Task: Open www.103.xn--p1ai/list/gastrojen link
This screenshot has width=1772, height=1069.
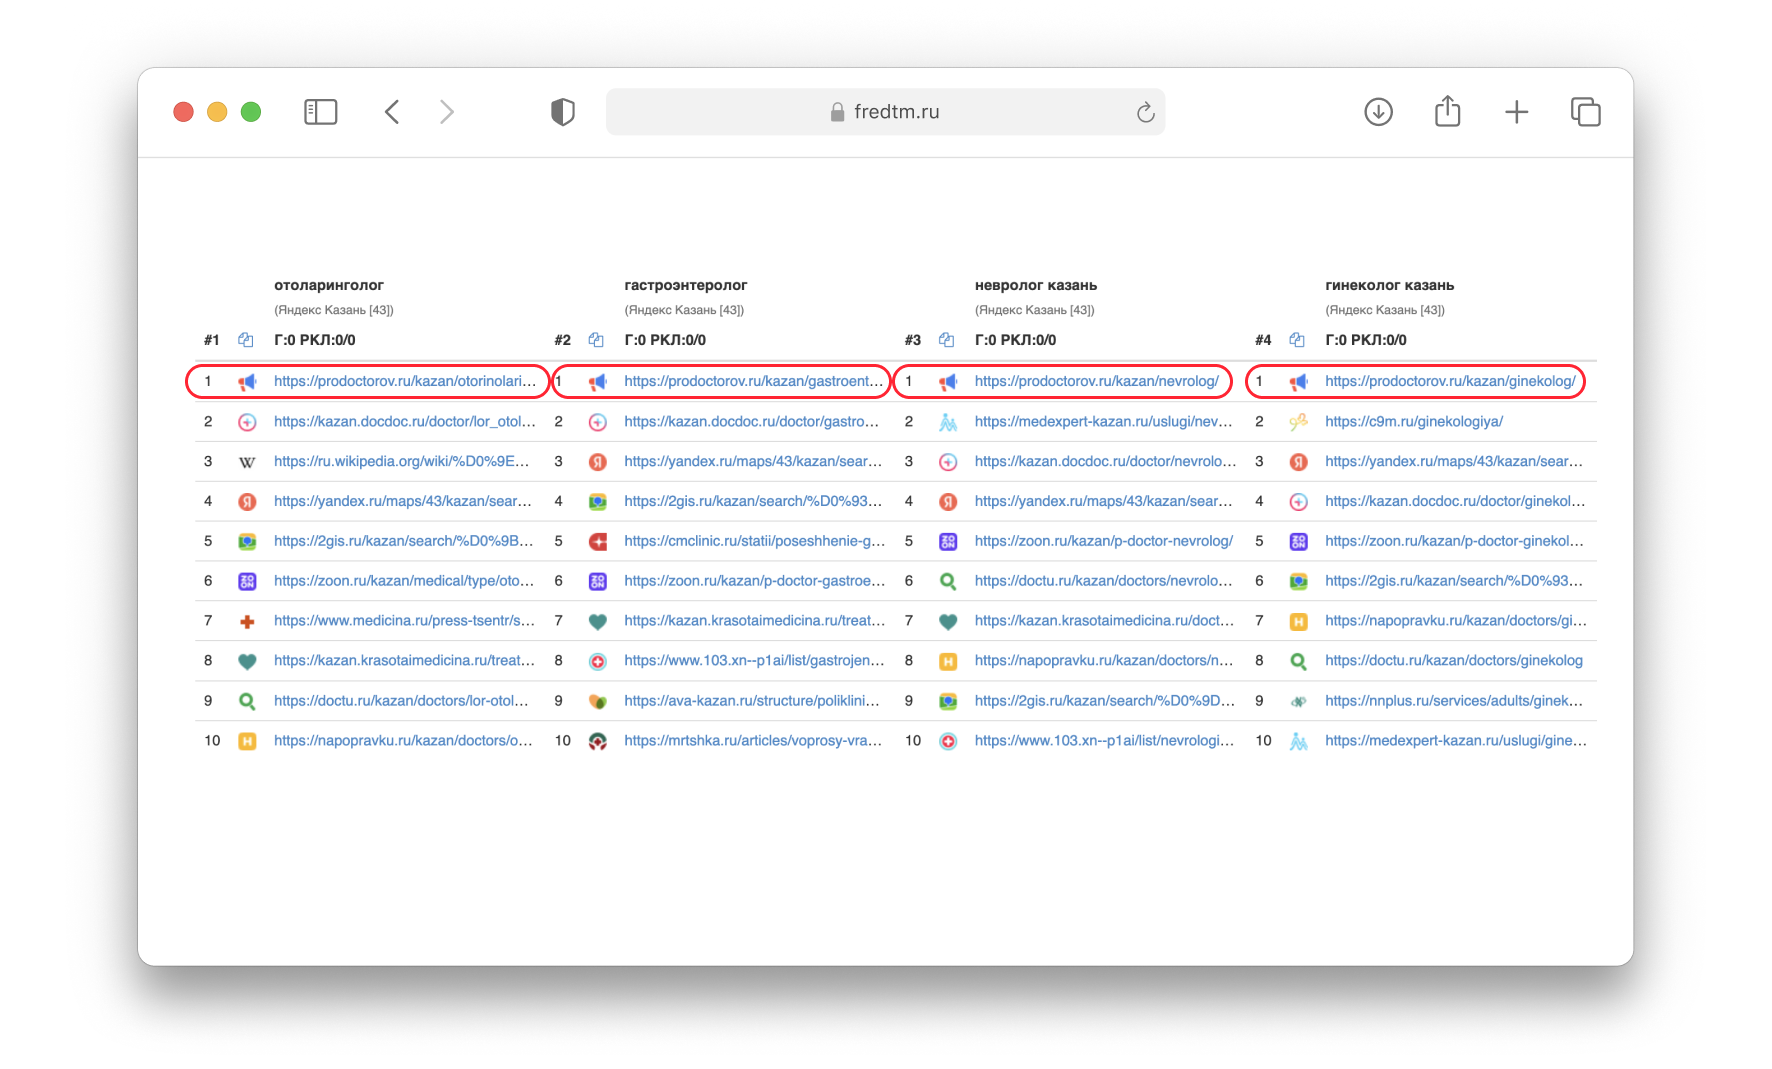Action: click(x=755, y=661)
